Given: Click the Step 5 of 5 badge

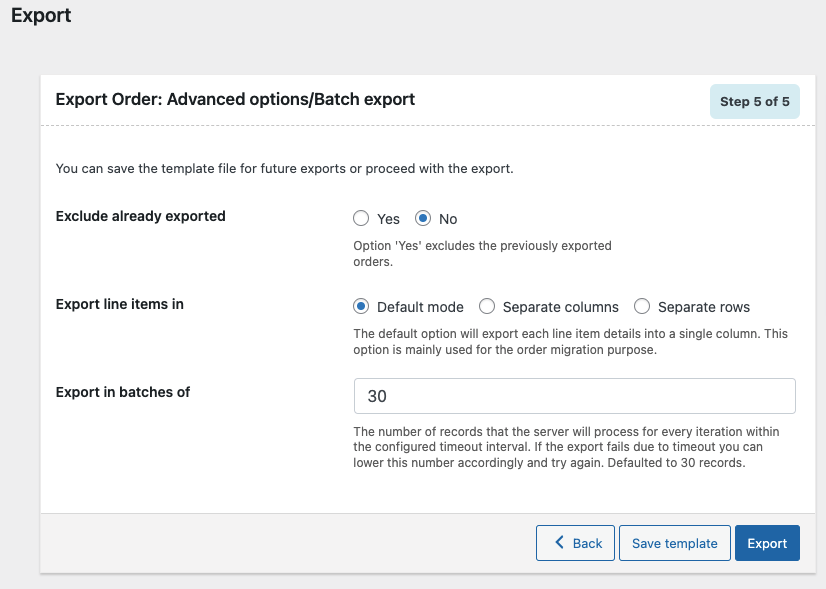Looking at the screenshot, I should click(755, 102).
